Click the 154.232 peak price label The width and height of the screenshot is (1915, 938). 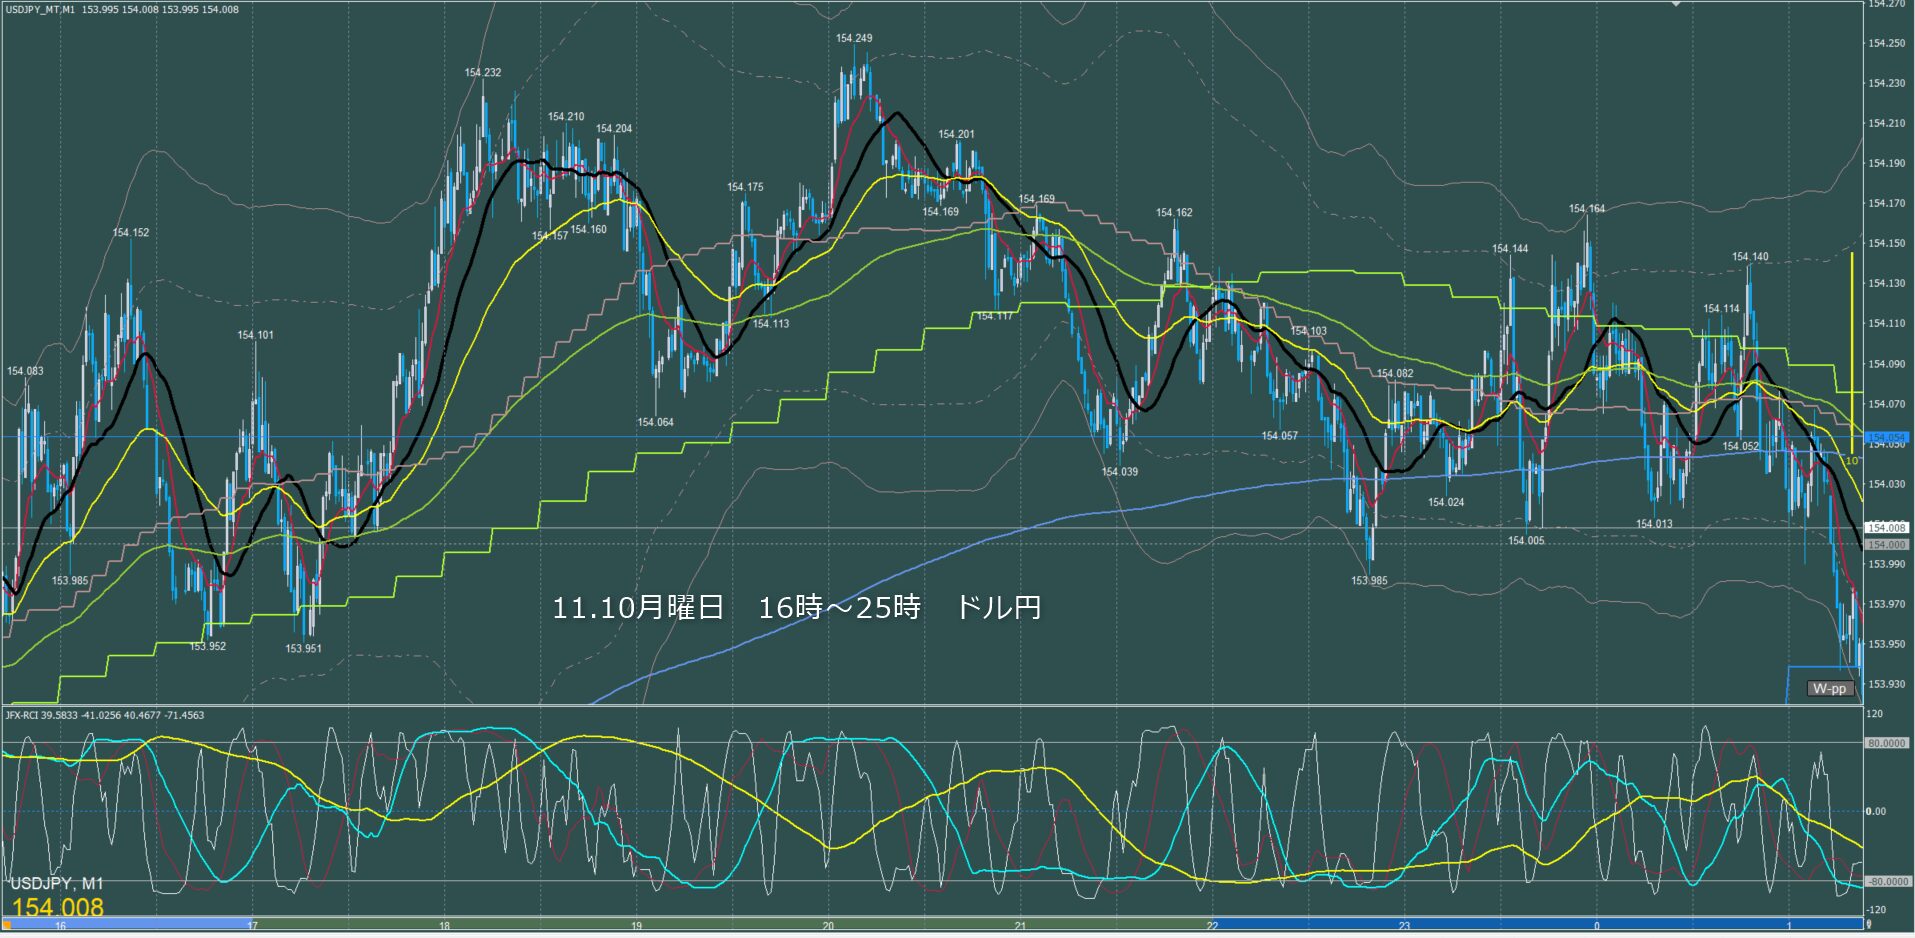482,73
